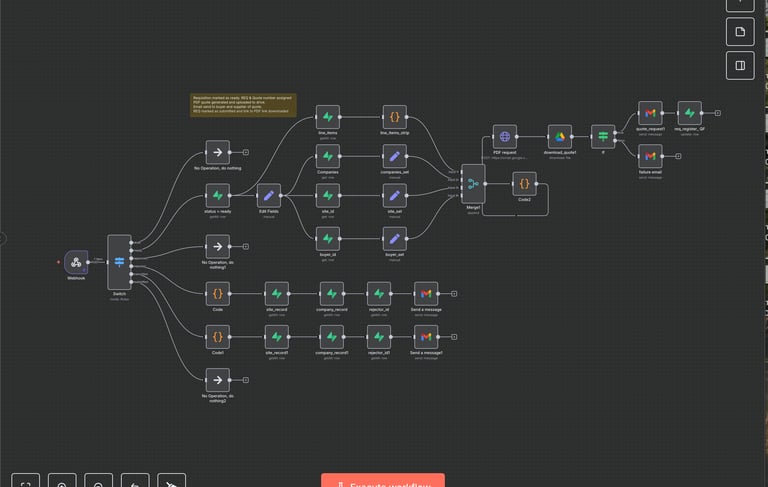Select the first No Operation, do nothing node
Screen dimensions: 768x487
tap(217, 152)
